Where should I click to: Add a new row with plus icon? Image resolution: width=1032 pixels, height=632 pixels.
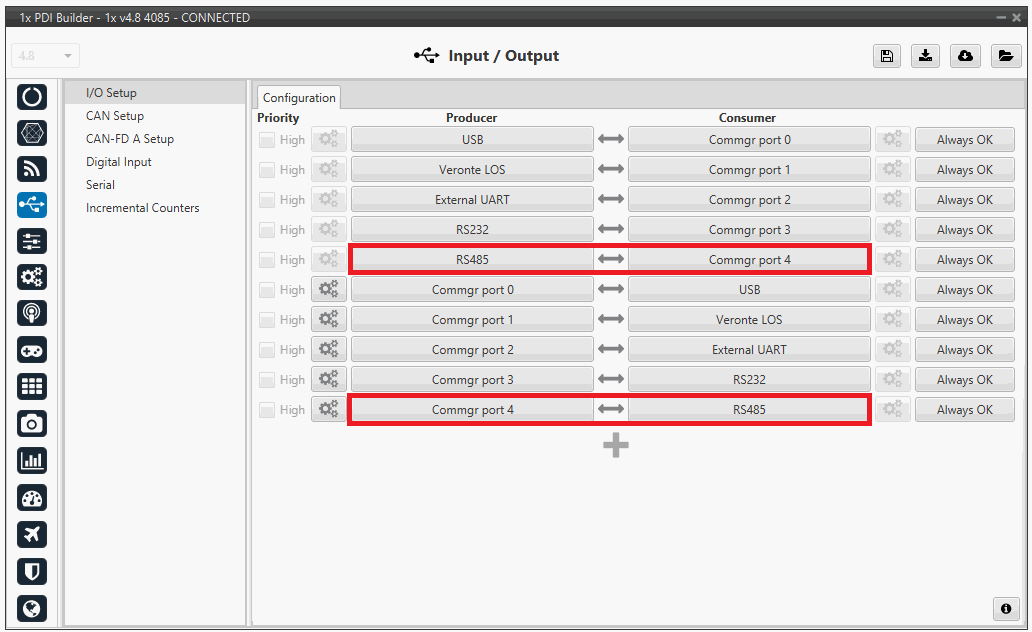(616, 446)
